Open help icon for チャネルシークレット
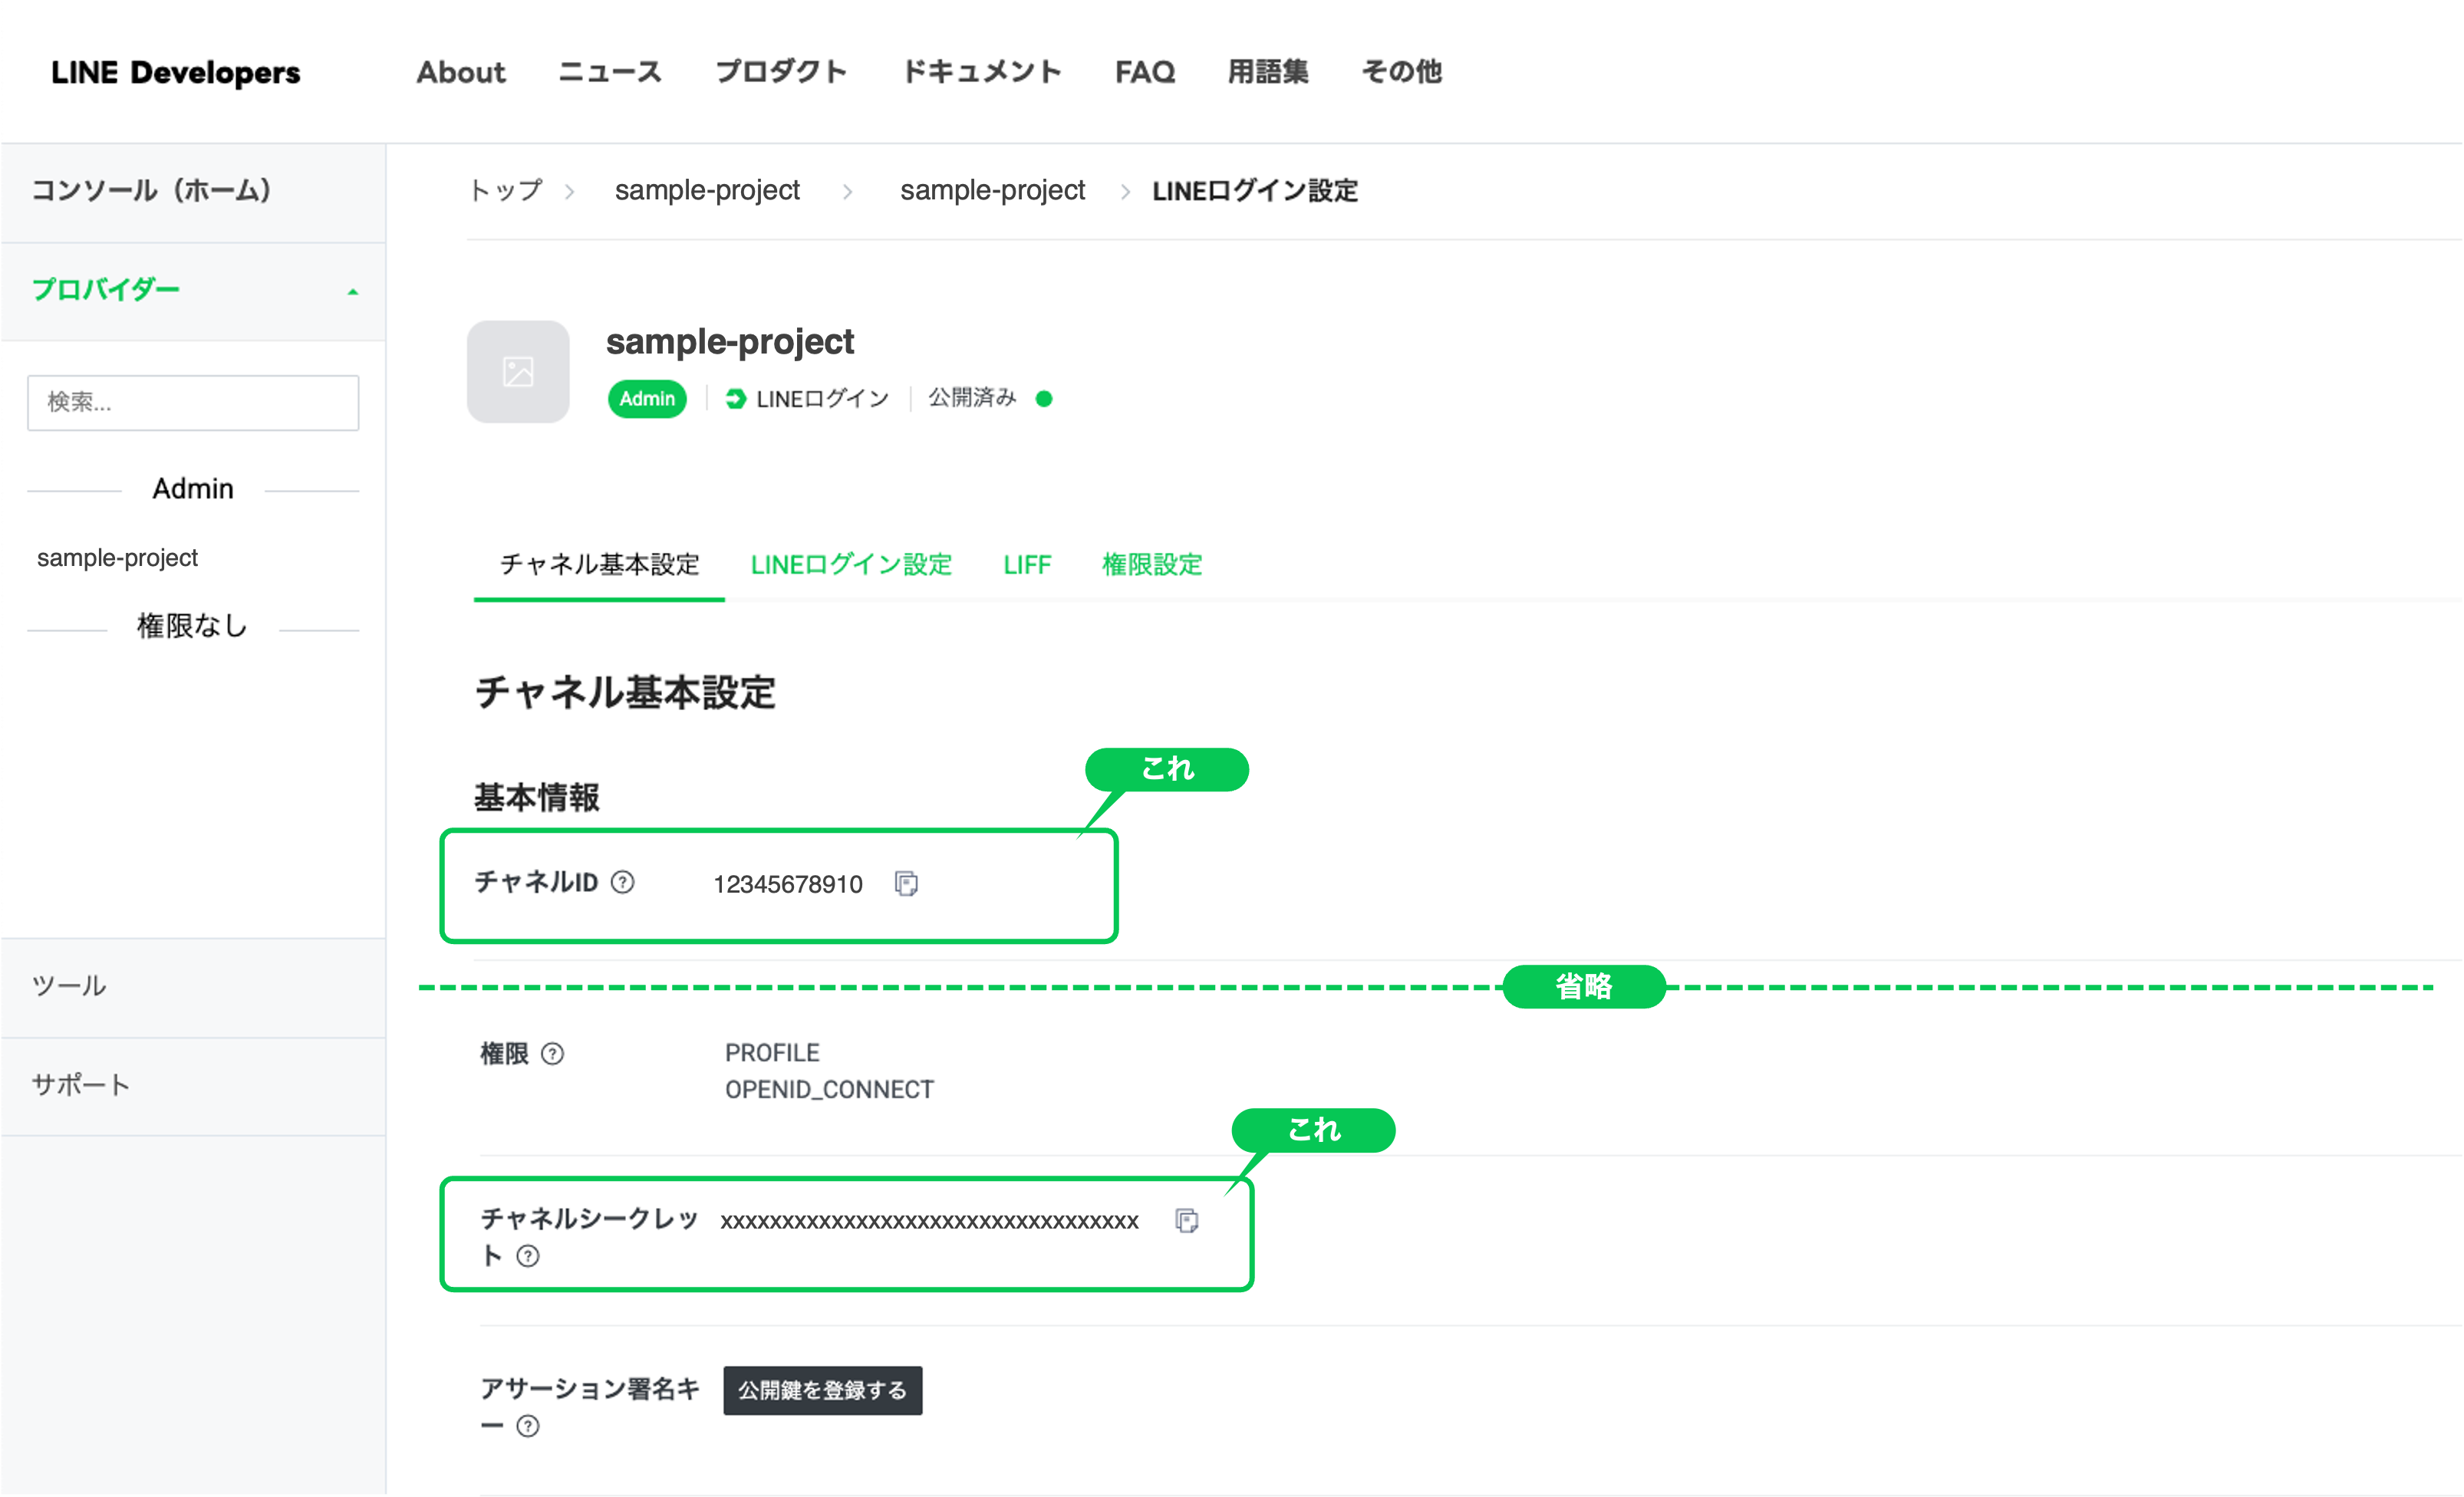The width and height of the screenshot is (2464, 1497). point(528,1257)
